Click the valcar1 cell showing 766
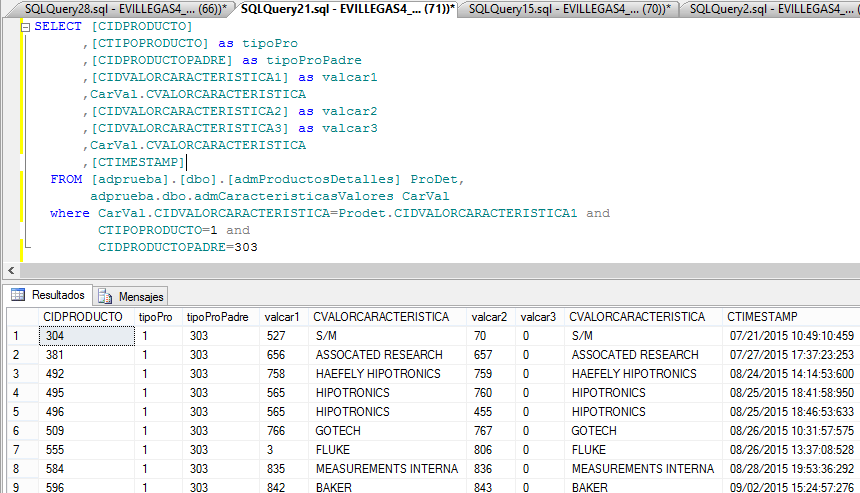The image size is (860, 493). coord(284,431)
